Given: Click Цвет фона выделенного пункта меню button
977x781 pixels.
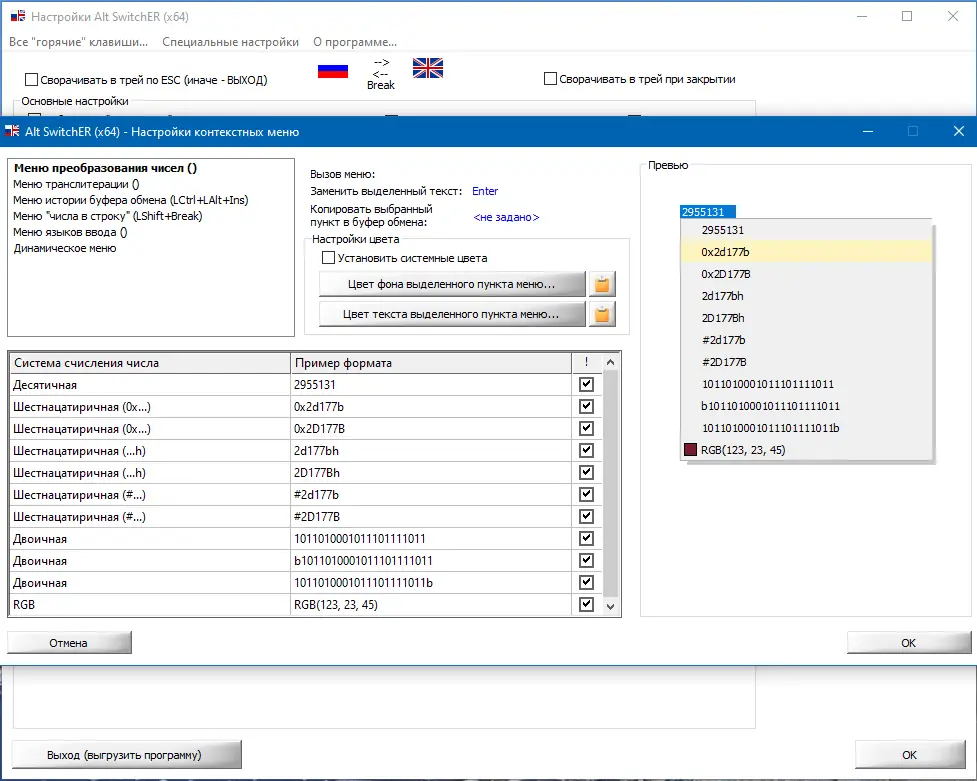Looking at the screenshot, I should 452,284.
